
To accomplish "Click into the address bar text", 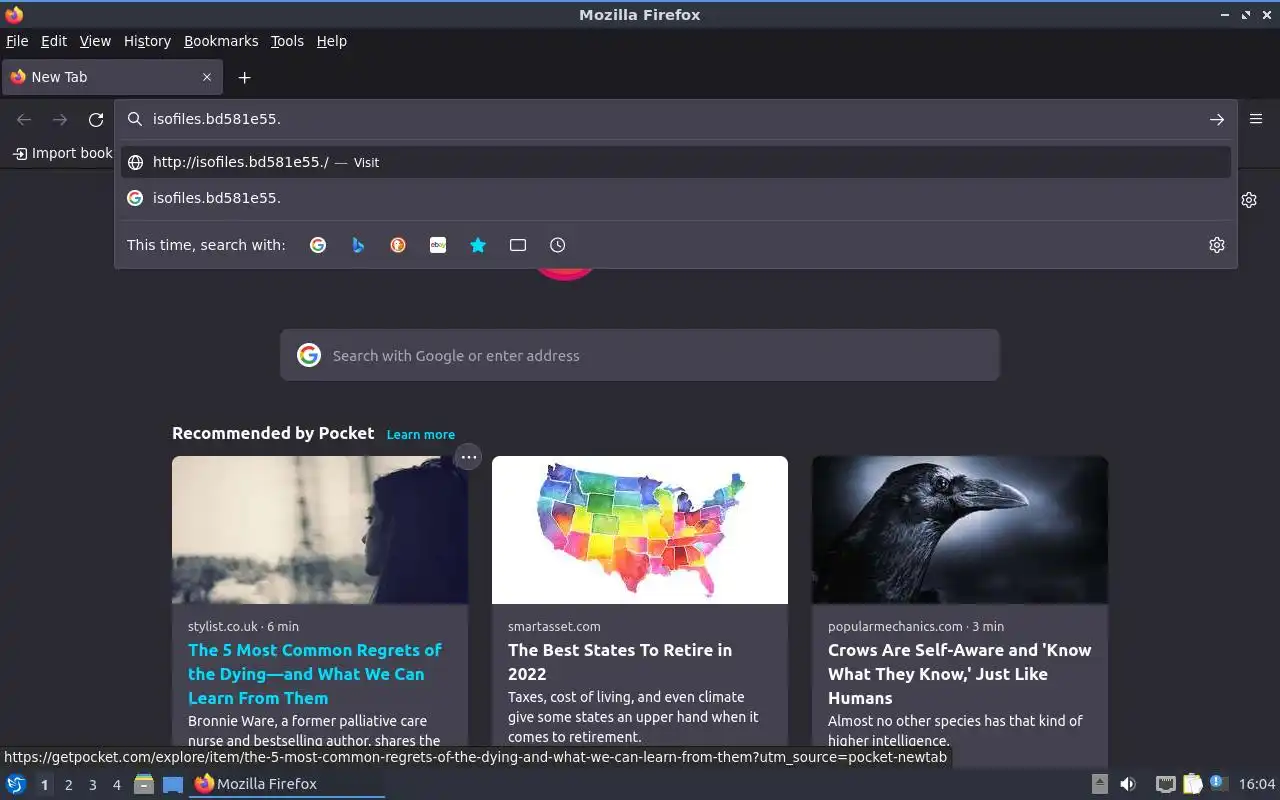I will [x=217, y=119].
